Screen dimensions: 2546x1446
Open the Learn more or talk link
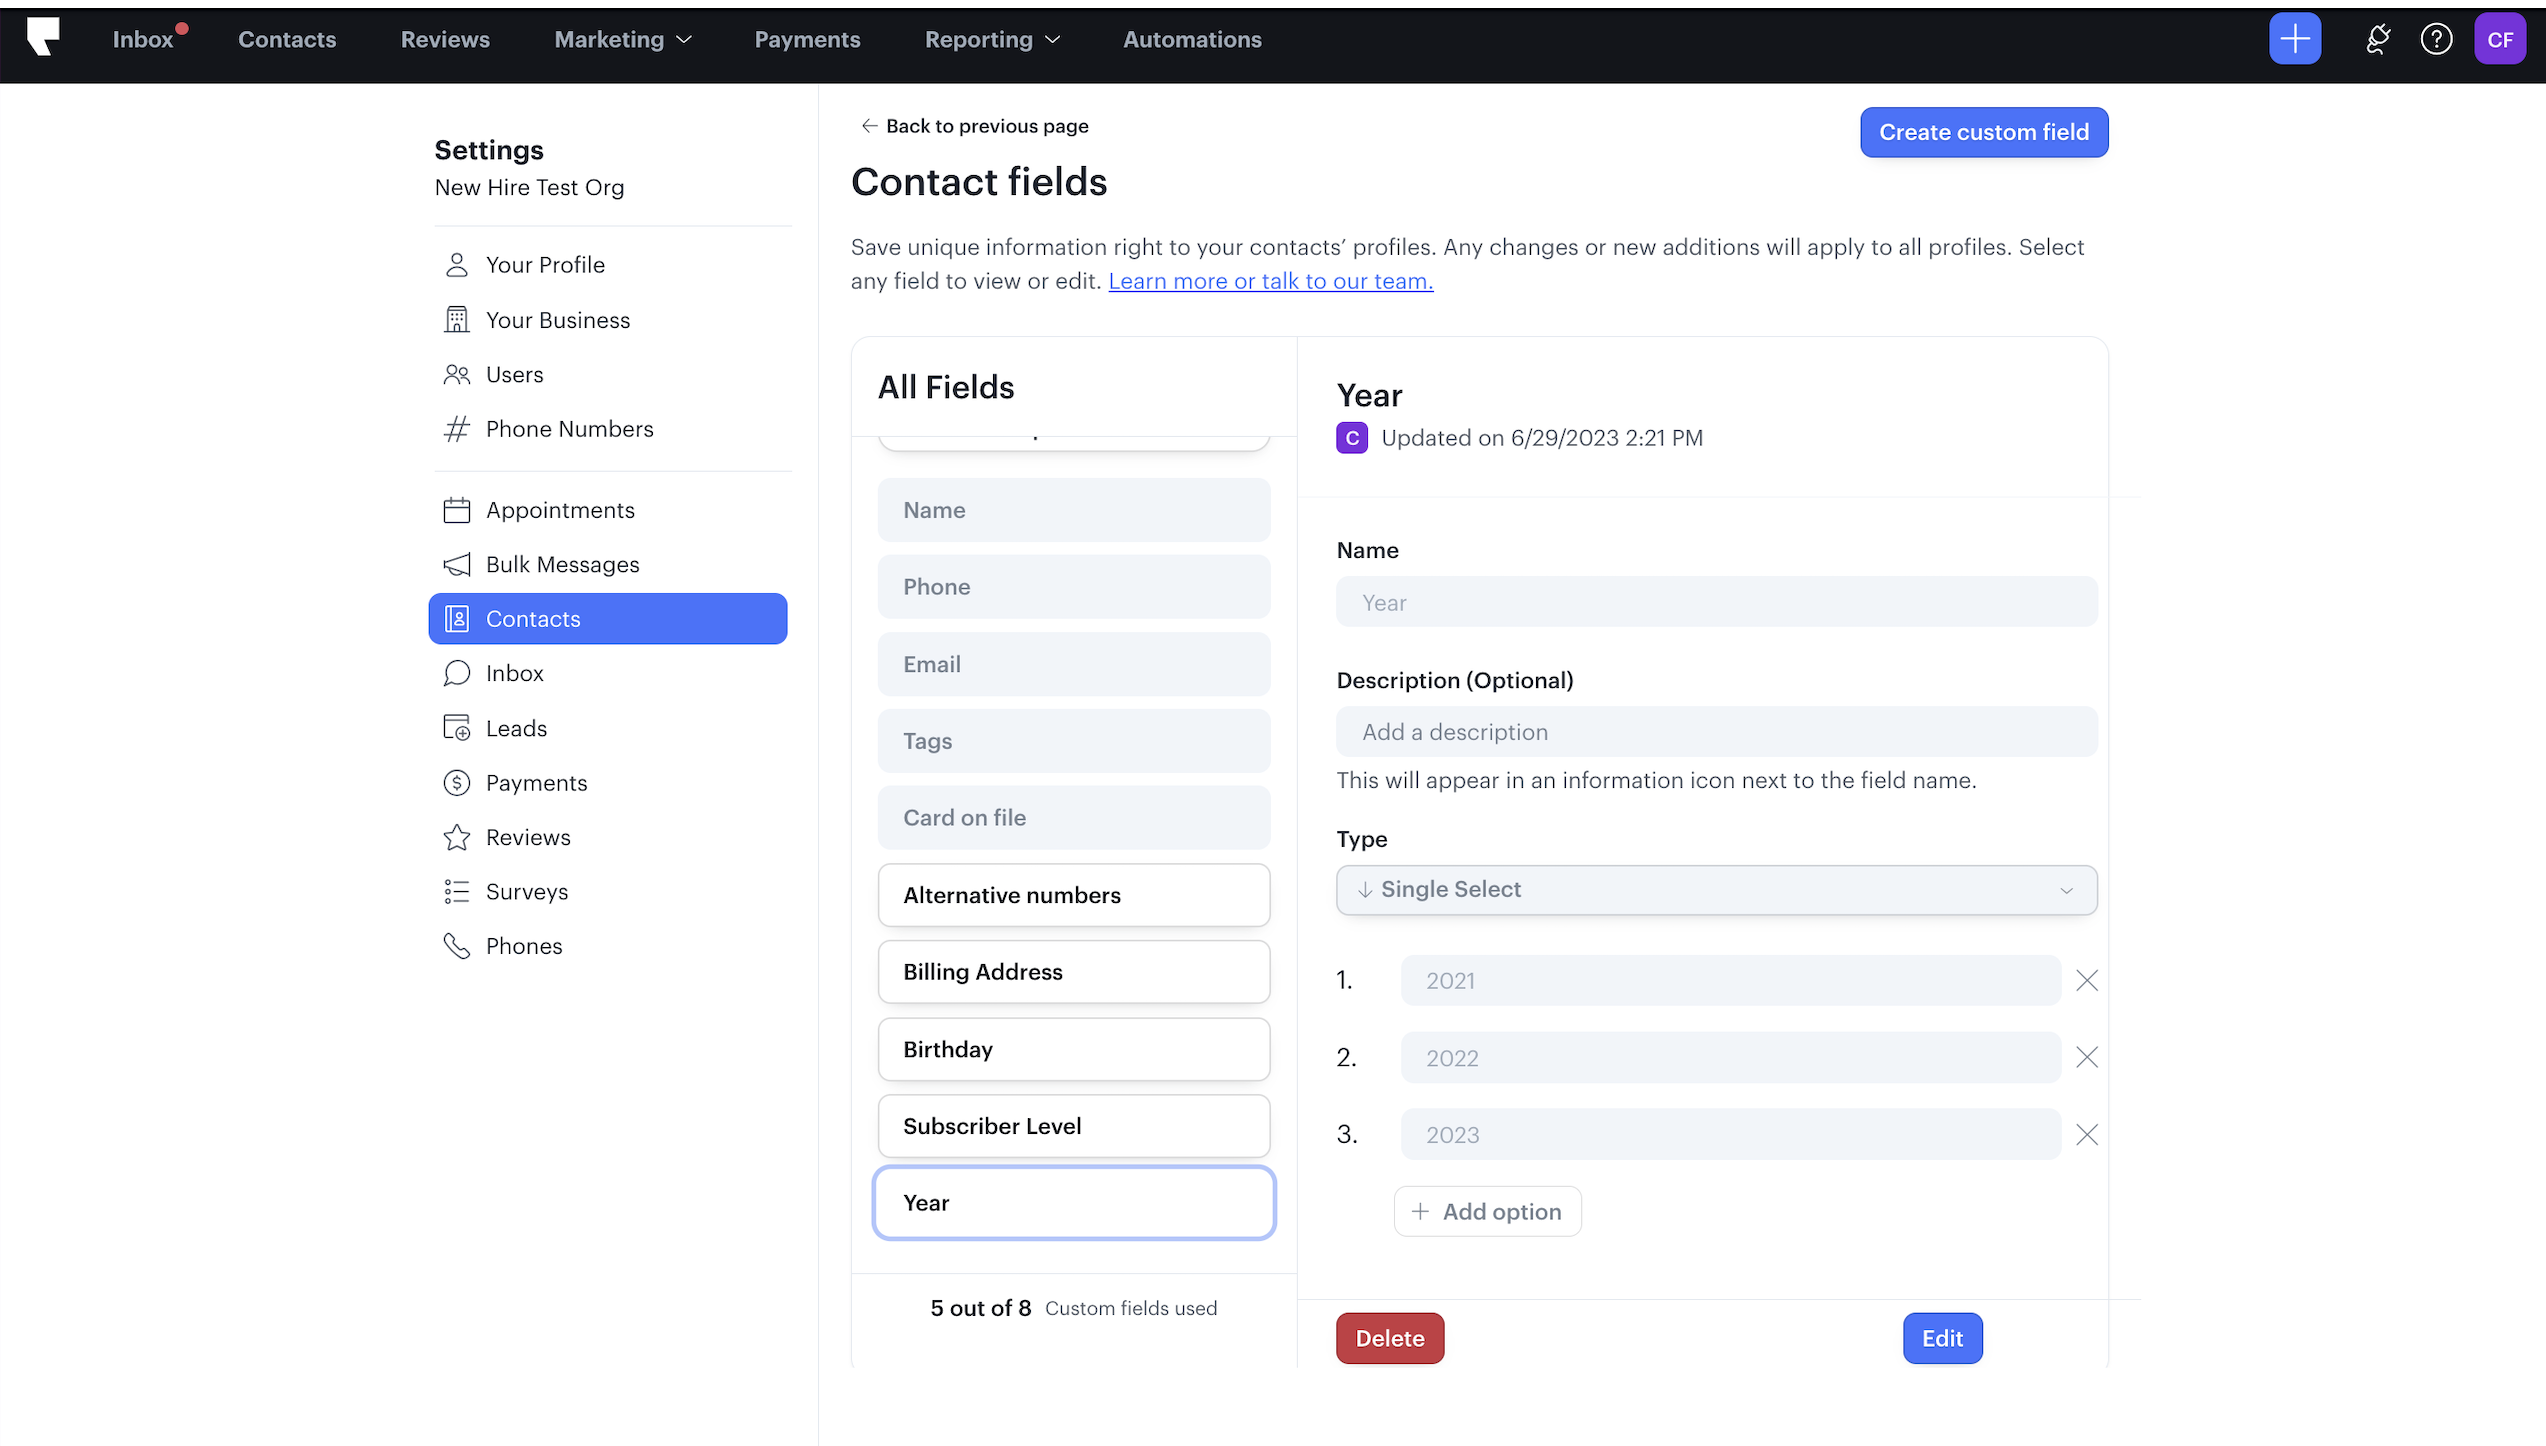pyautogui.click(x=1270, y=281)
